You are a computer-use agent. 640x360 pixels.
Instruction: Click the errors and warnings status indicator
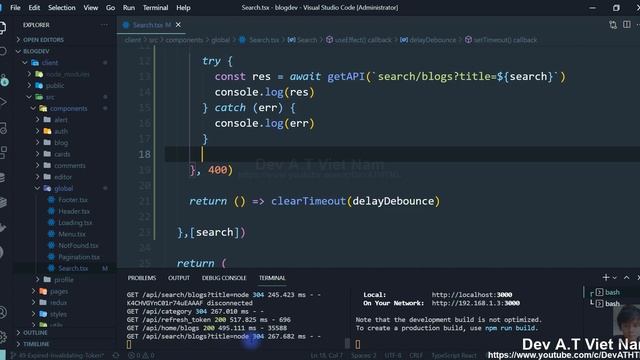click(x=141, y=356)
